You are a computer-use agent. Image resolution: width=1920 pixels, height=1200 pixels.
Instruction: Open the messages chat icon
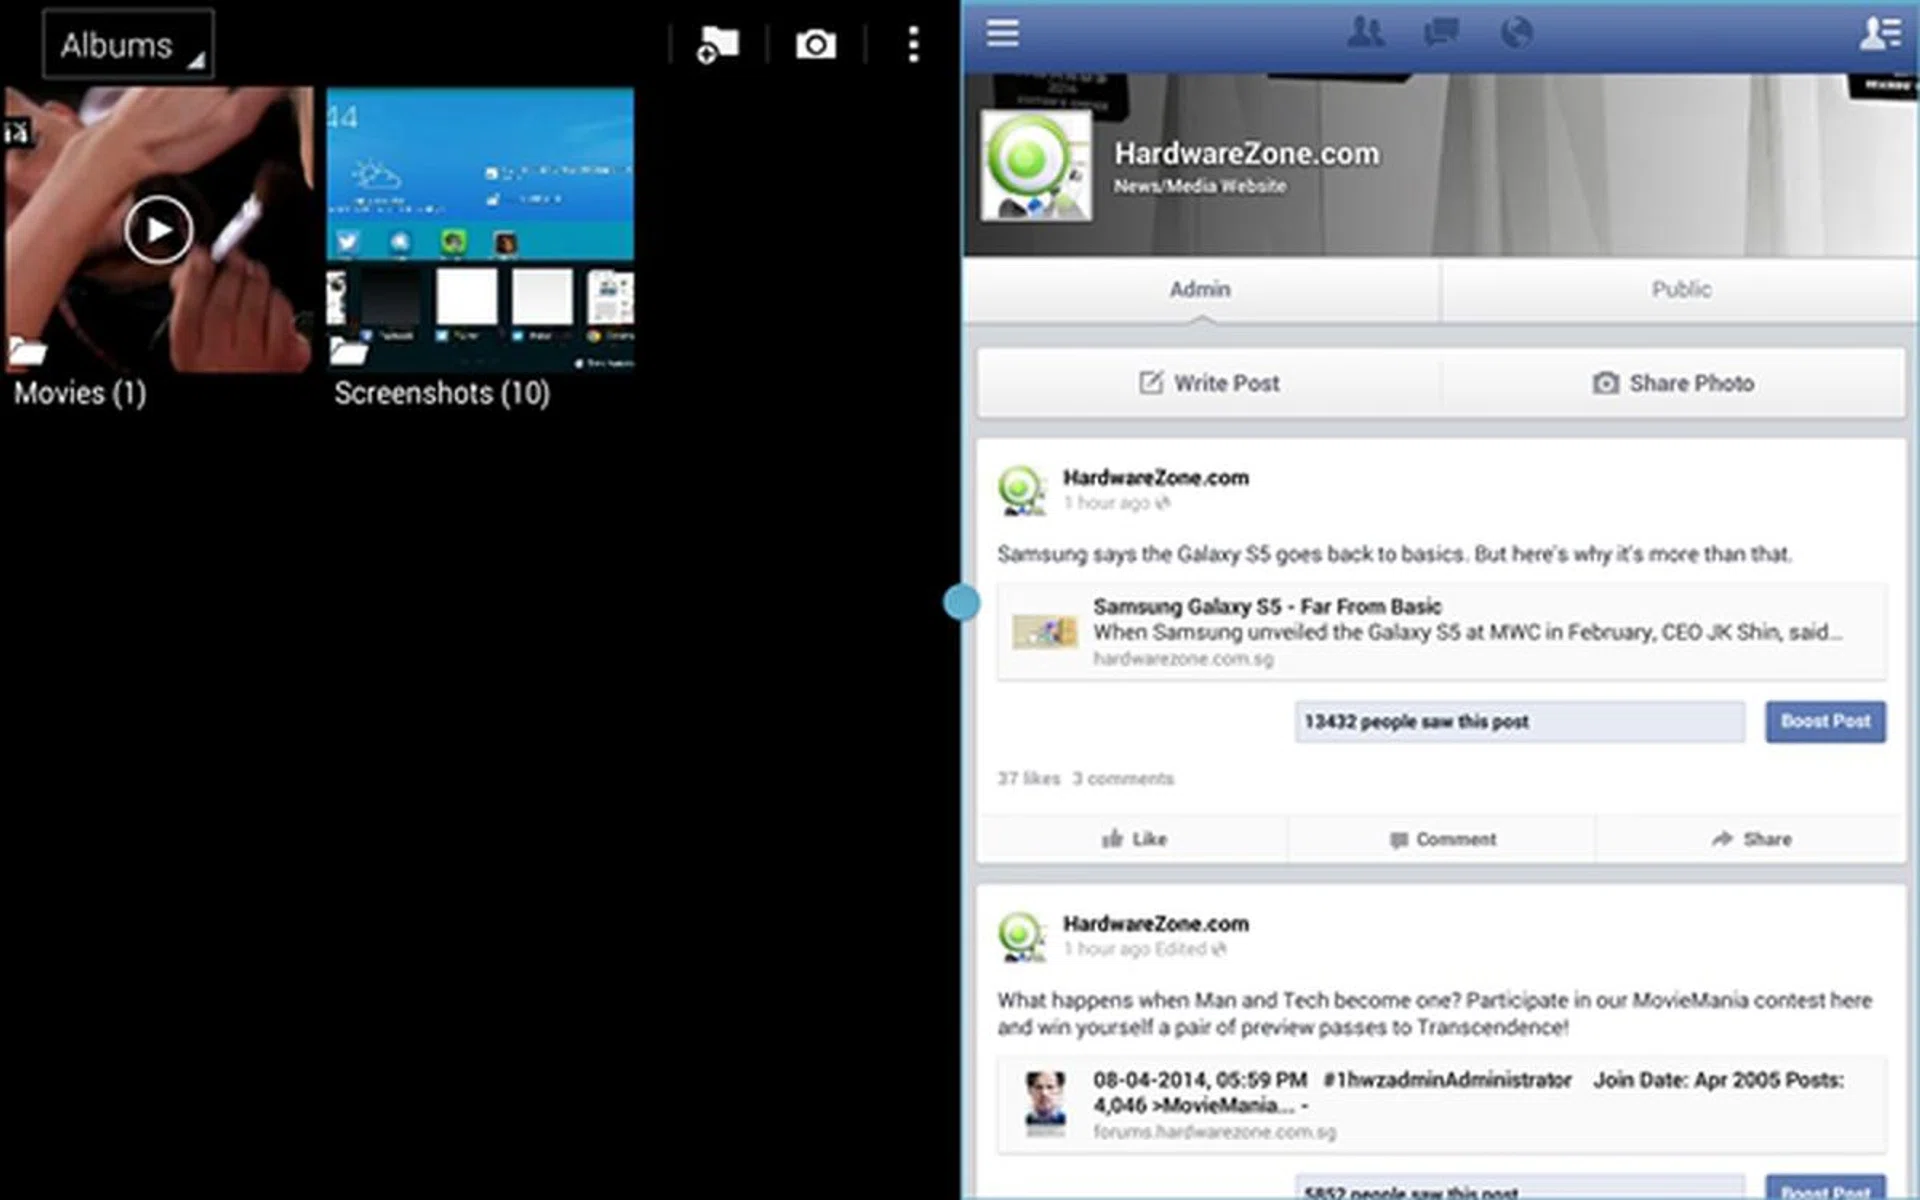[x=1440, y=33]
